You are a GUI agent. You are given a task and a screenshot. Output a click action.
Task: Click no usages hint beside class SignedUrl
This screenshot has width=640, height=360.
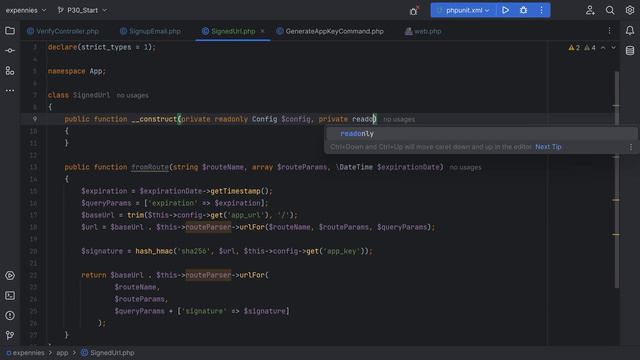coord(132,96)
